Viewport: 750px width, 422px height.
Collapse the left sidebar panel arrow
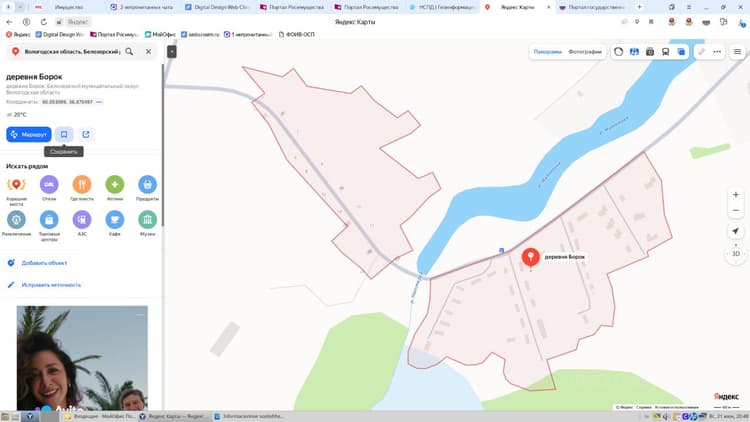coord(172,51)
